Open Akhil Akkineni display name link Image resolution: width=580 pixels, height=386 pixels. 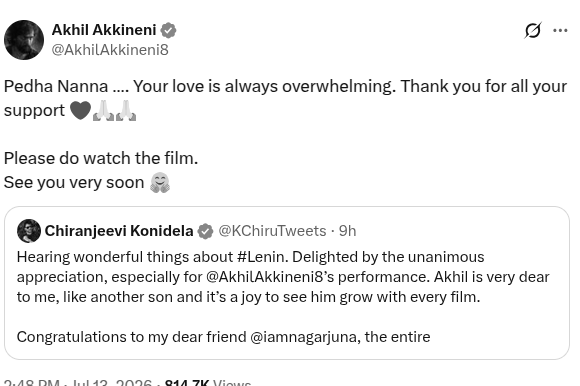coord(104,30)
